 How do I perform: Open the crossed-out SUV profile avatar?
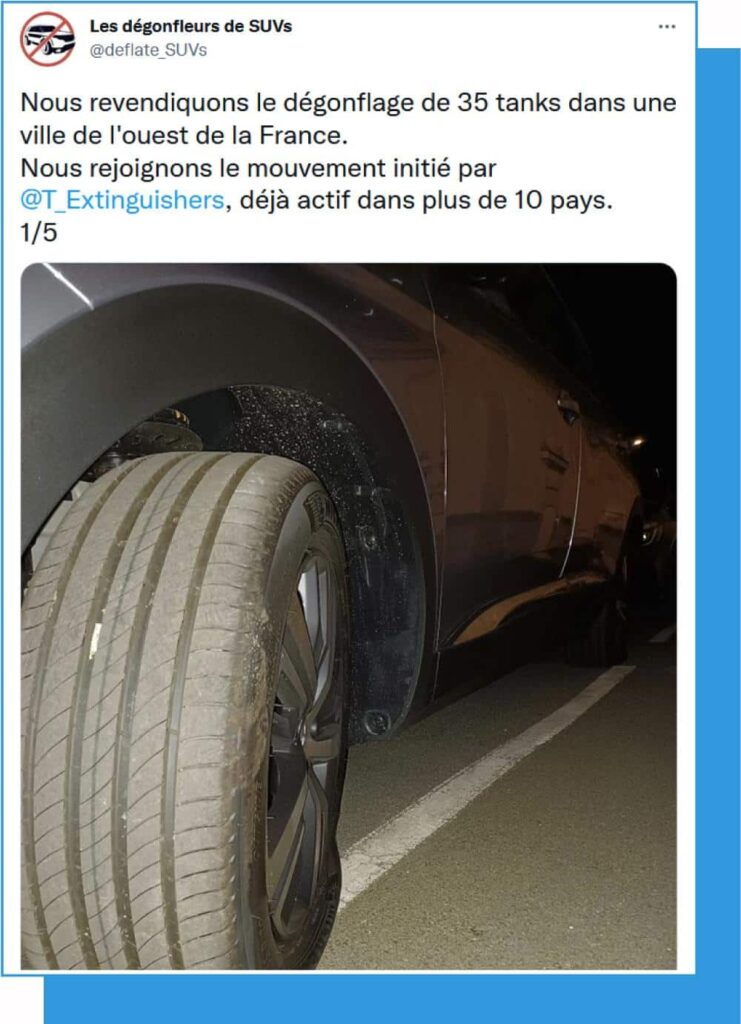(48, 39)
